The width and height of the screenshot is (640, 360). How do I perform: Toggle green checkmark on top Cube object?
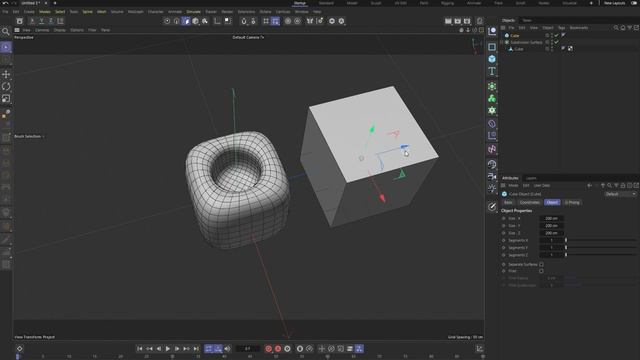click(556, 36)
